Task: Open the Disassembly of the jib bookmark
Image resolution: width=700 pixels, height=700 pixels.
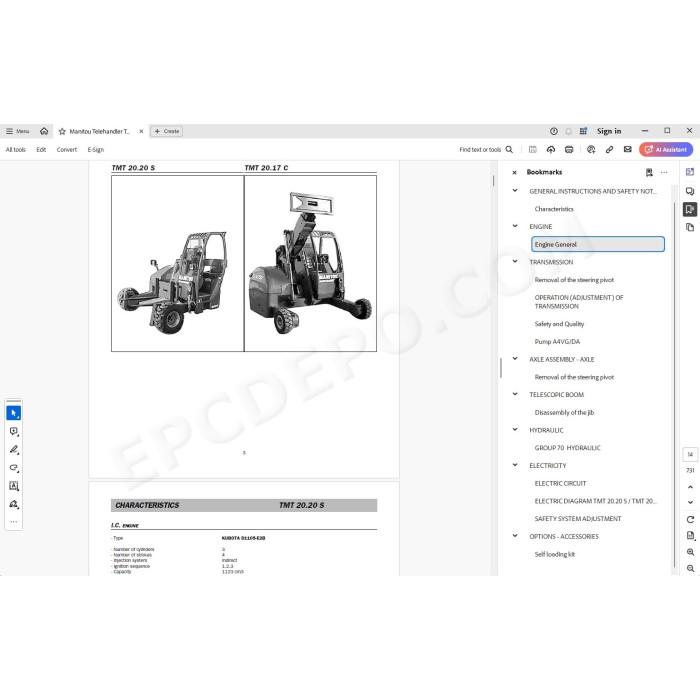Action: coord(564,412)
